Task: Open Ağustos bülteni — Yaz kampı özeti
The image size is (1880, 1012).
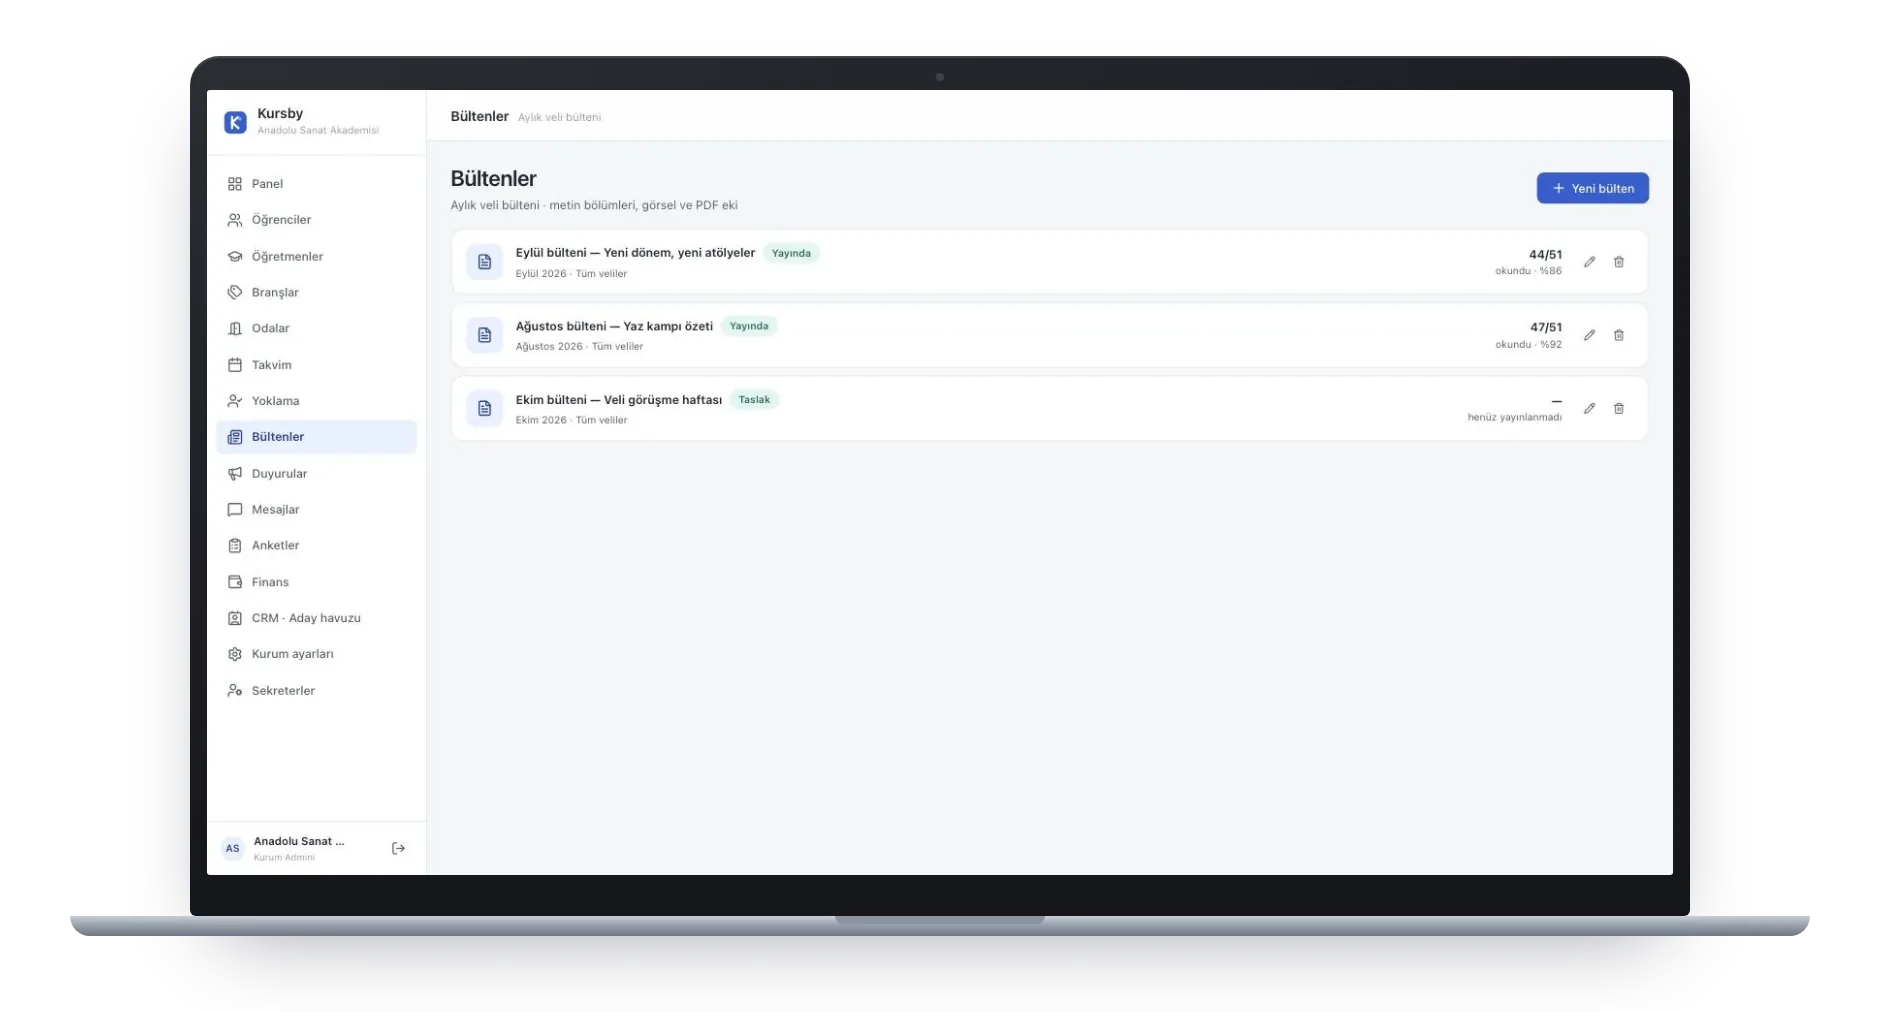Action: click(x=614, y=326)
